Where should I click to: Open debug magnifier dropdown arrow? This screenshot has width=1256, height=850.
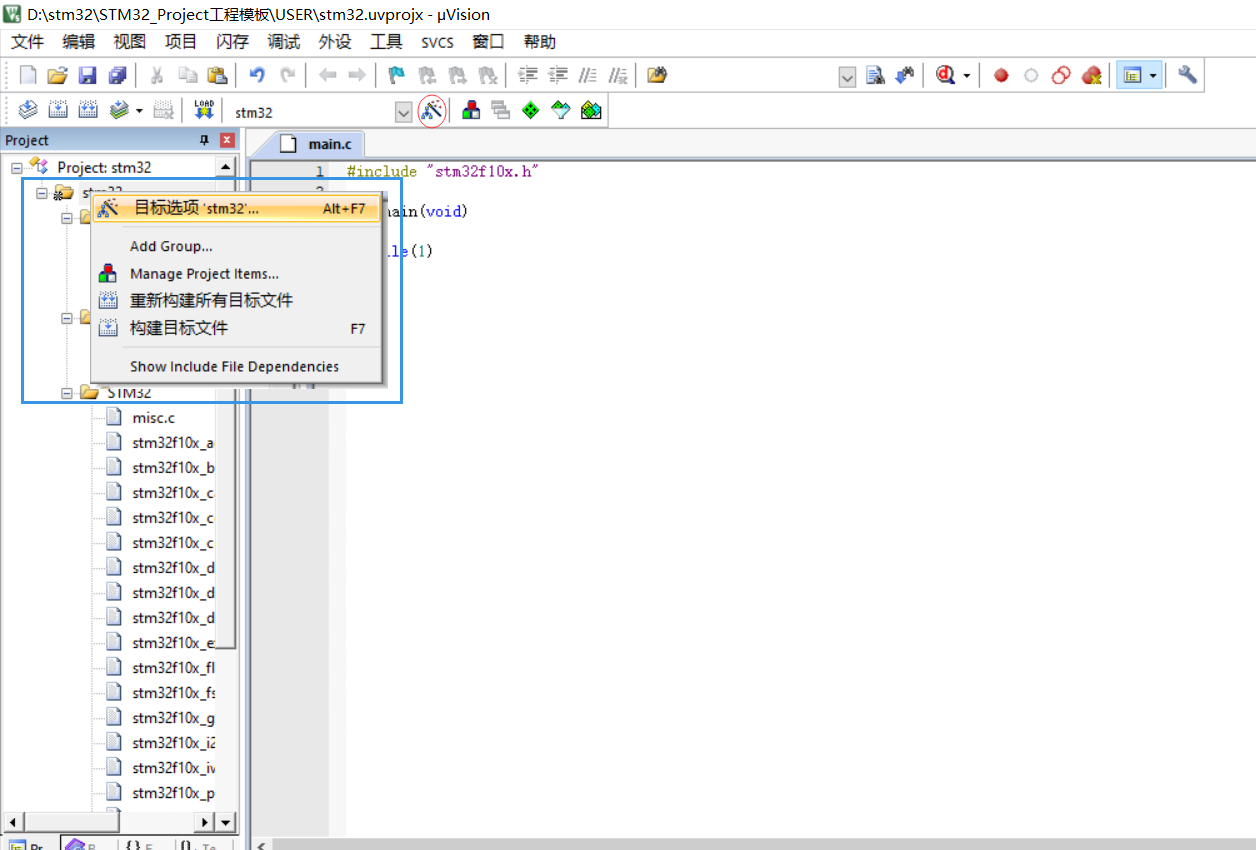coord(965,75)
